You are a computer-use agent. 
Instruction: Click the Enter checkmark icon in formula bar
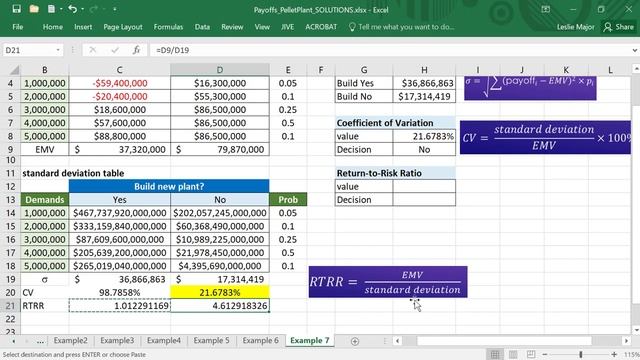click(x=115, y=50)
